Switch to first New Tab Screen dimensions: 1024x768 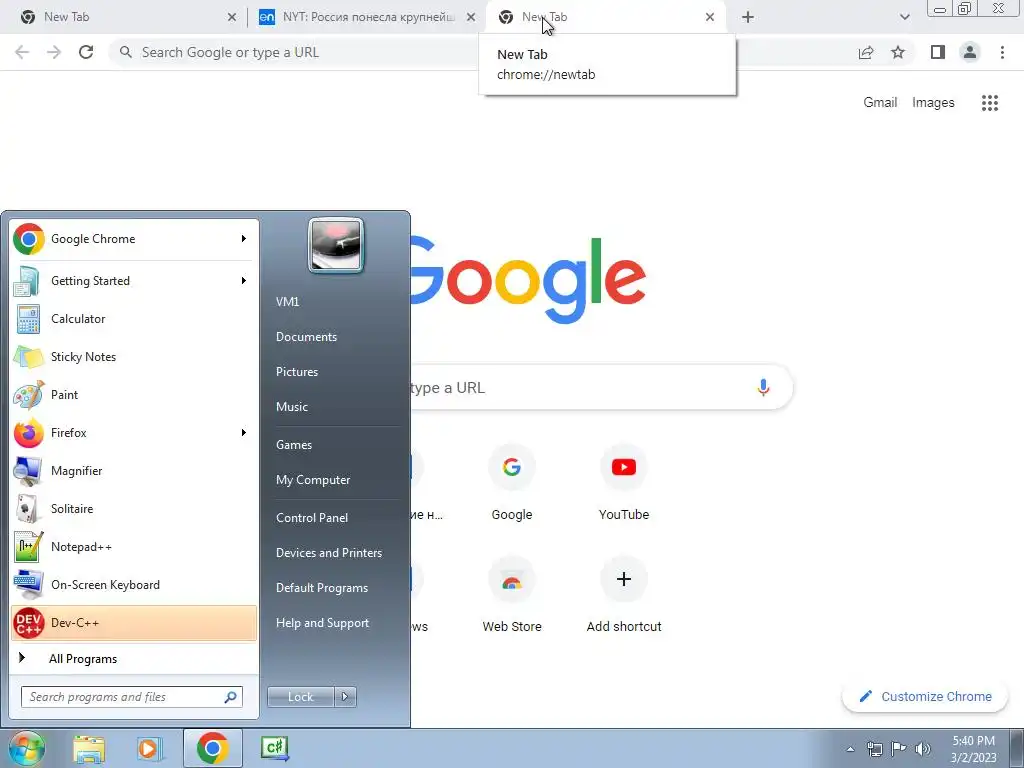[124, 17]
